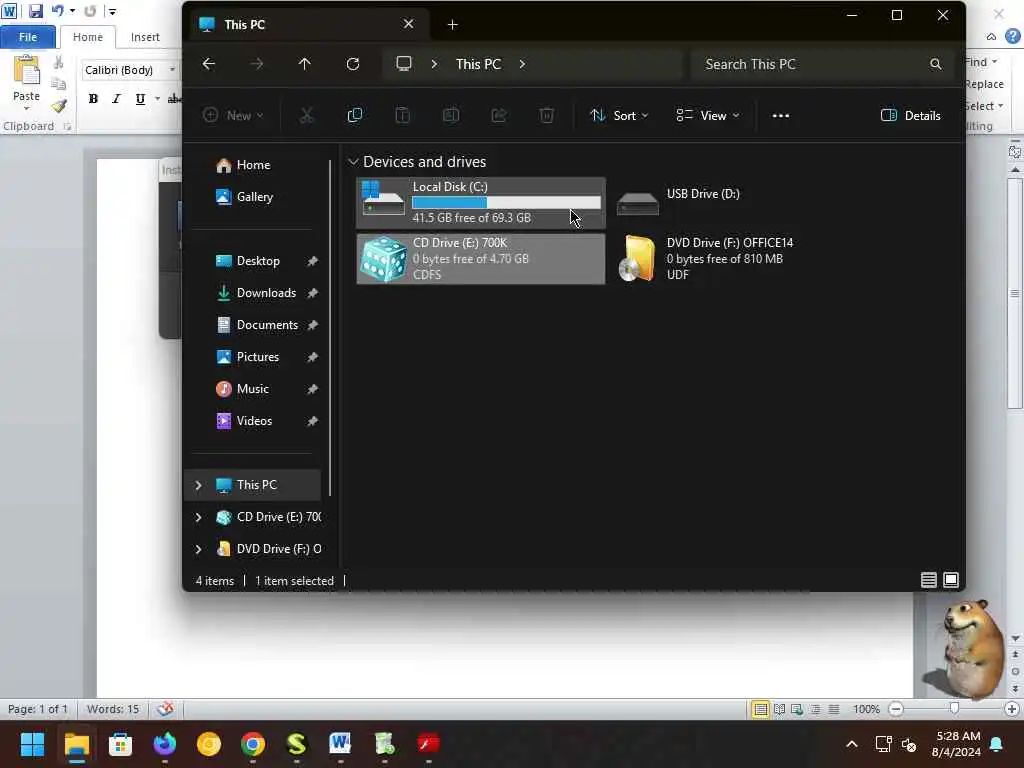Go back in File Explorer
This screenshot has height=768, width=1024.
pos(208,64)
